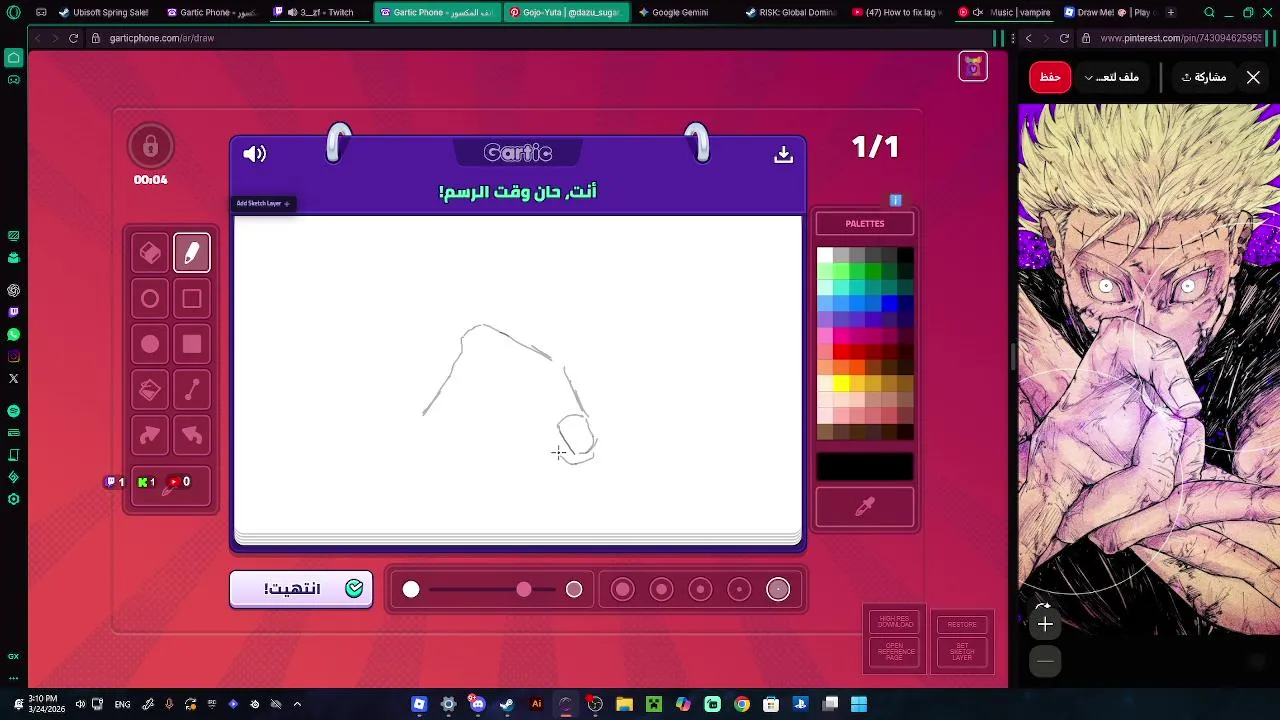Image resolution: width=1280 pixels, height=720 pixels.
Task: Click the large brush size circle
Action: tap(574, 590)
